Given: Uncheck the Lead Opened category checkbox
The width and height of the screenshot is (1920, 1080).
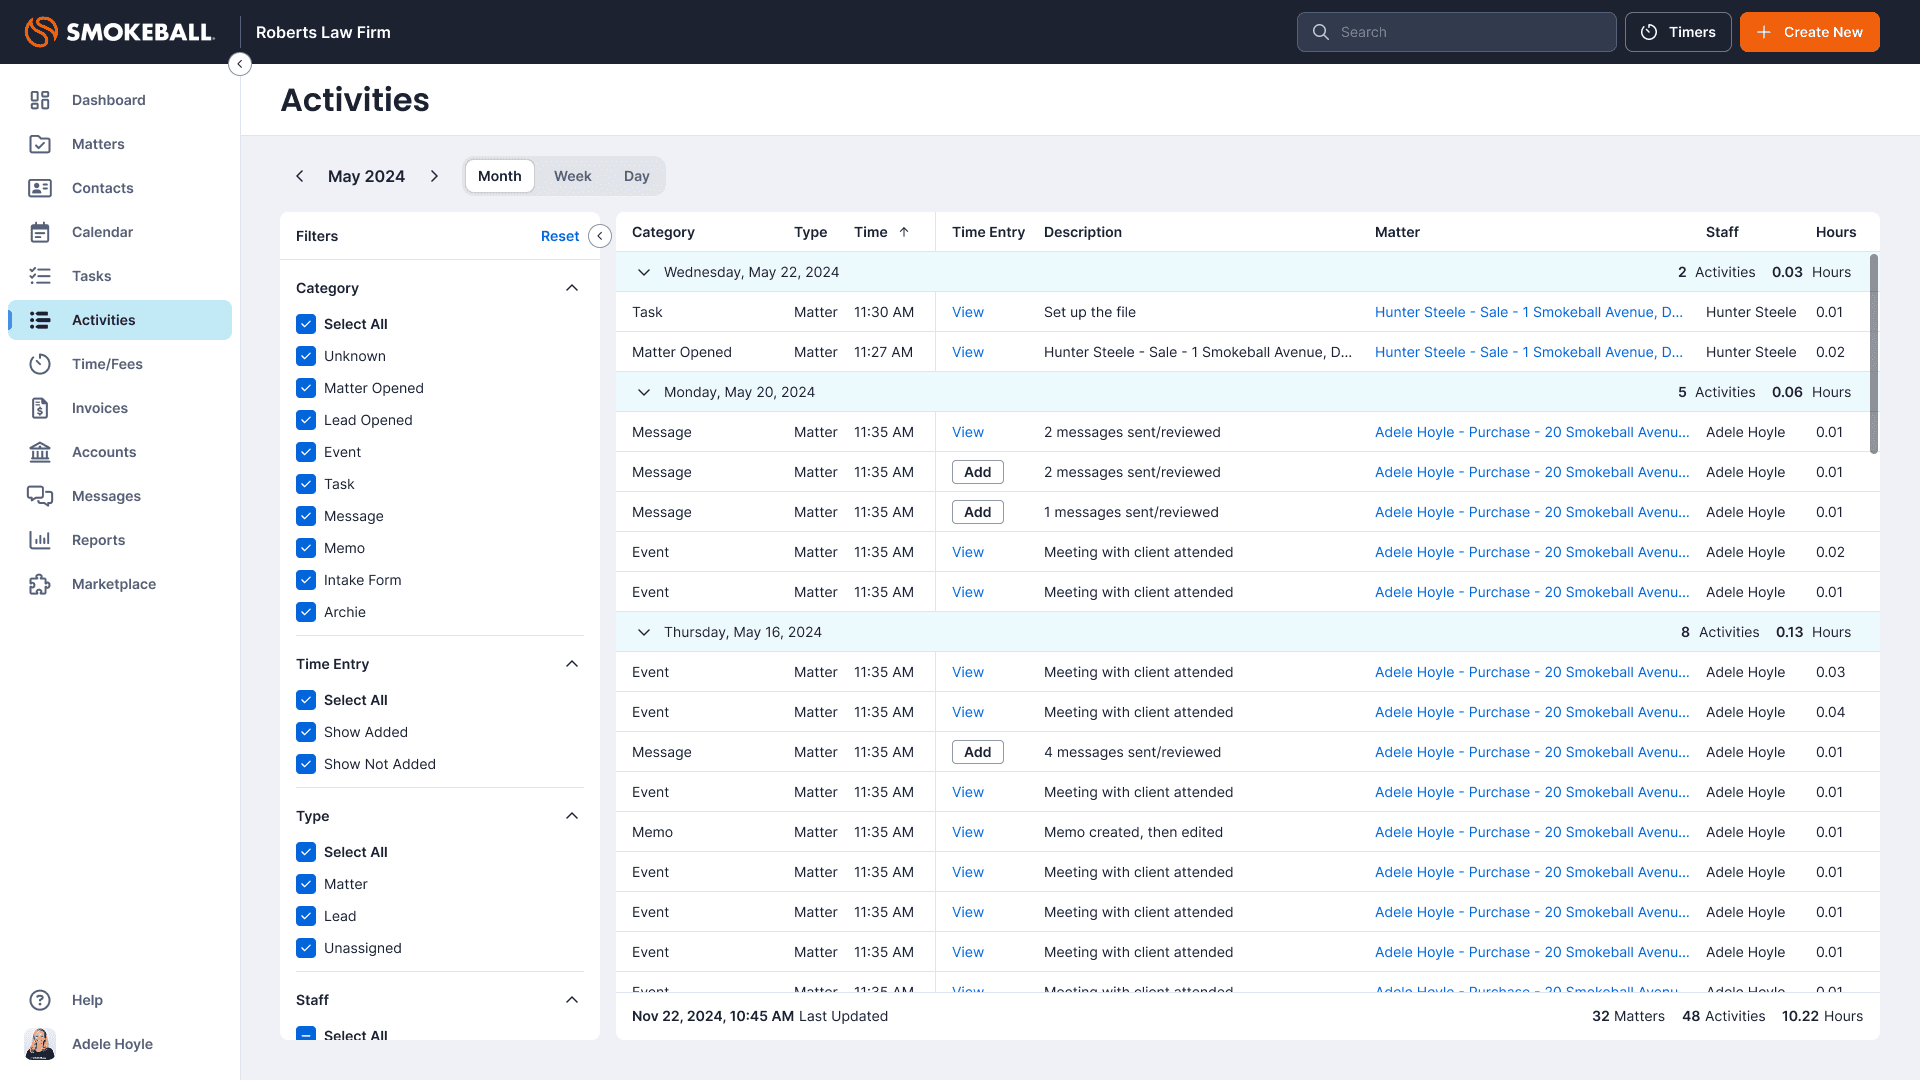Looking at the screenshot, I should click(306, 420).
